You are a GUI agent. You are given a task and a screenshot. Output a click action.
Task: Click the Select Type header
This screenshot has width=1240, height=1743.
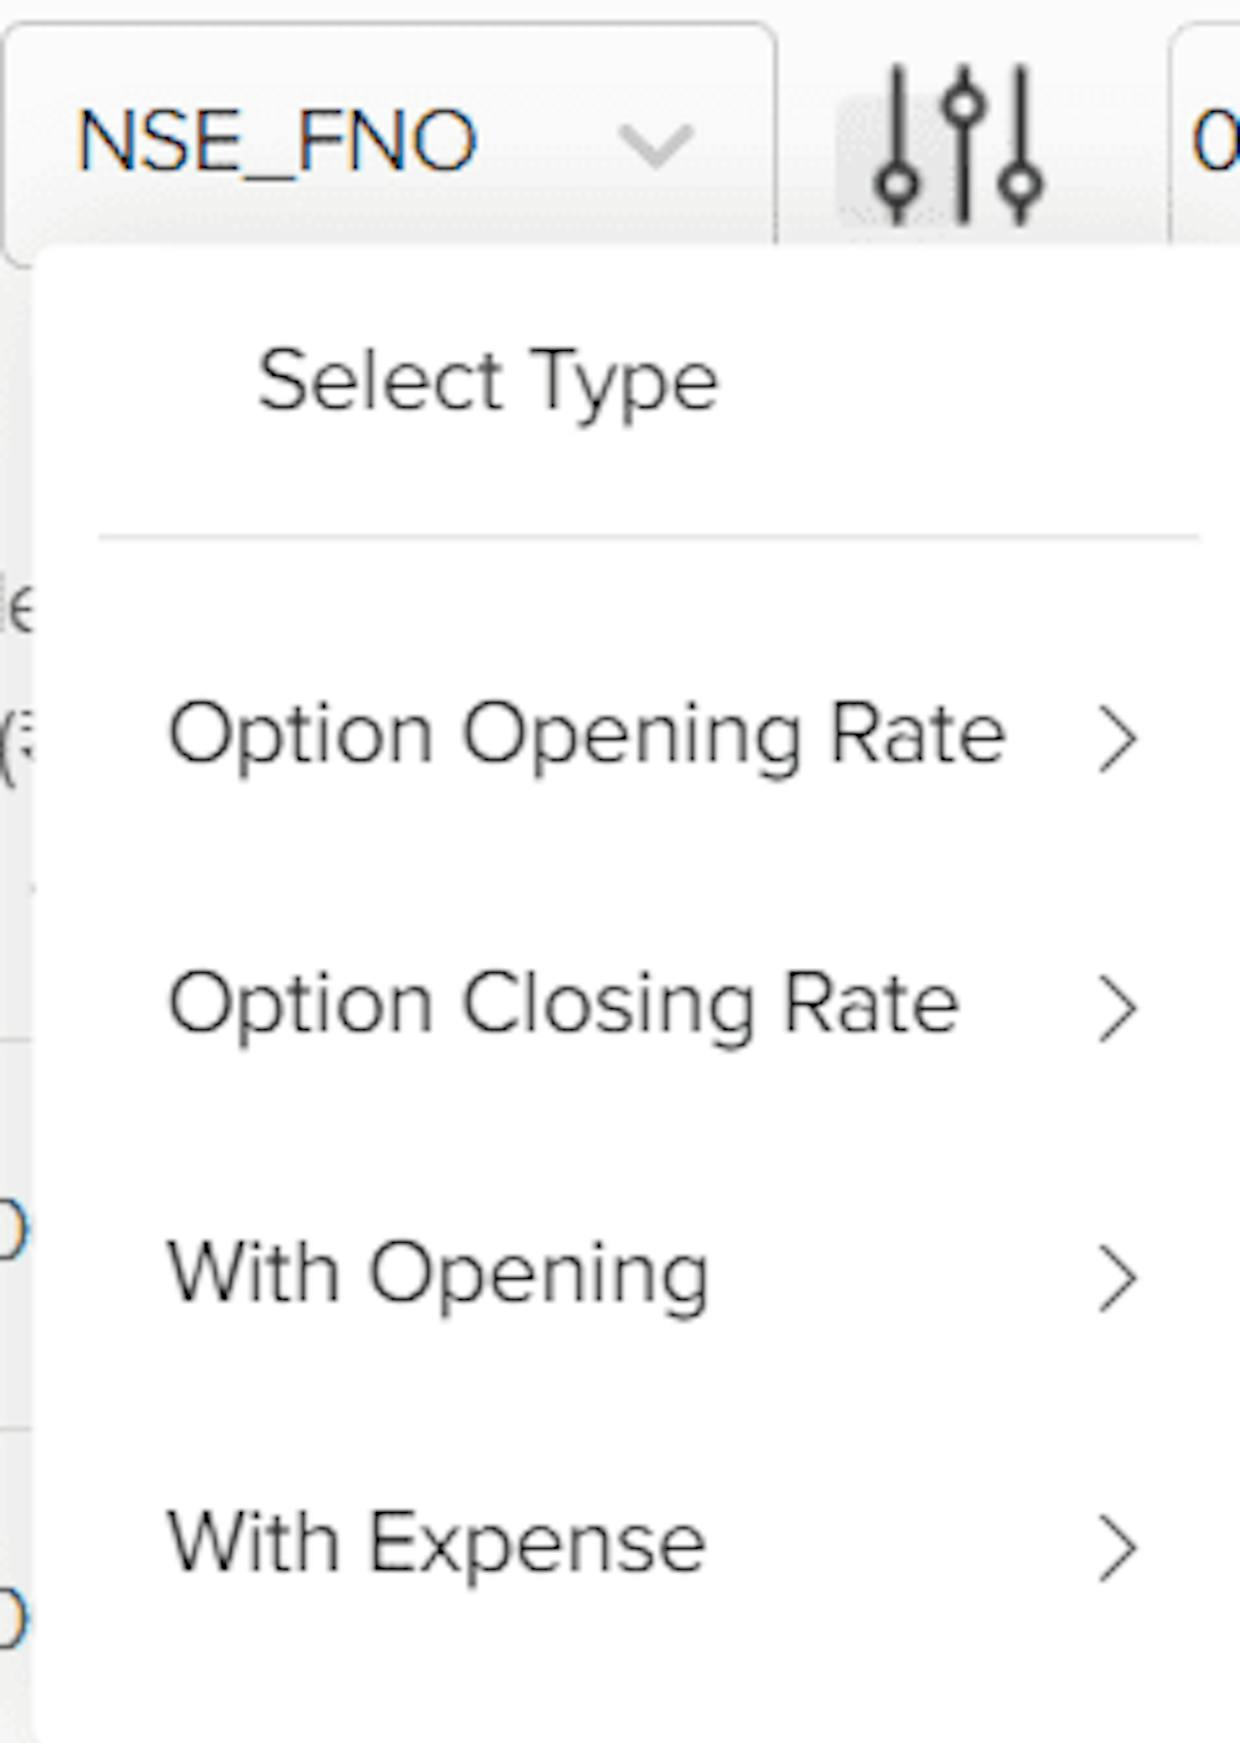[488, 384]
